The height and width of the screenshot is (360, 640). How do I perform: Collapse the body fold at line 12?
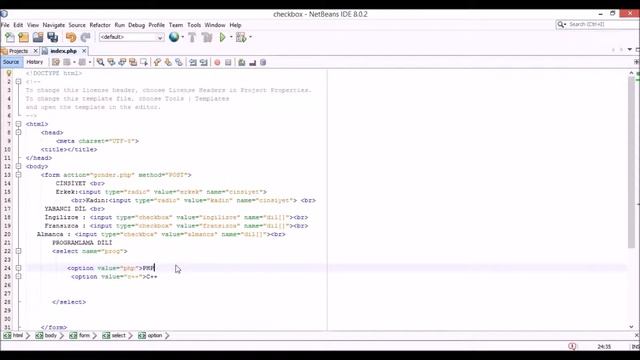pyautogui.click(x=18, y=167)
